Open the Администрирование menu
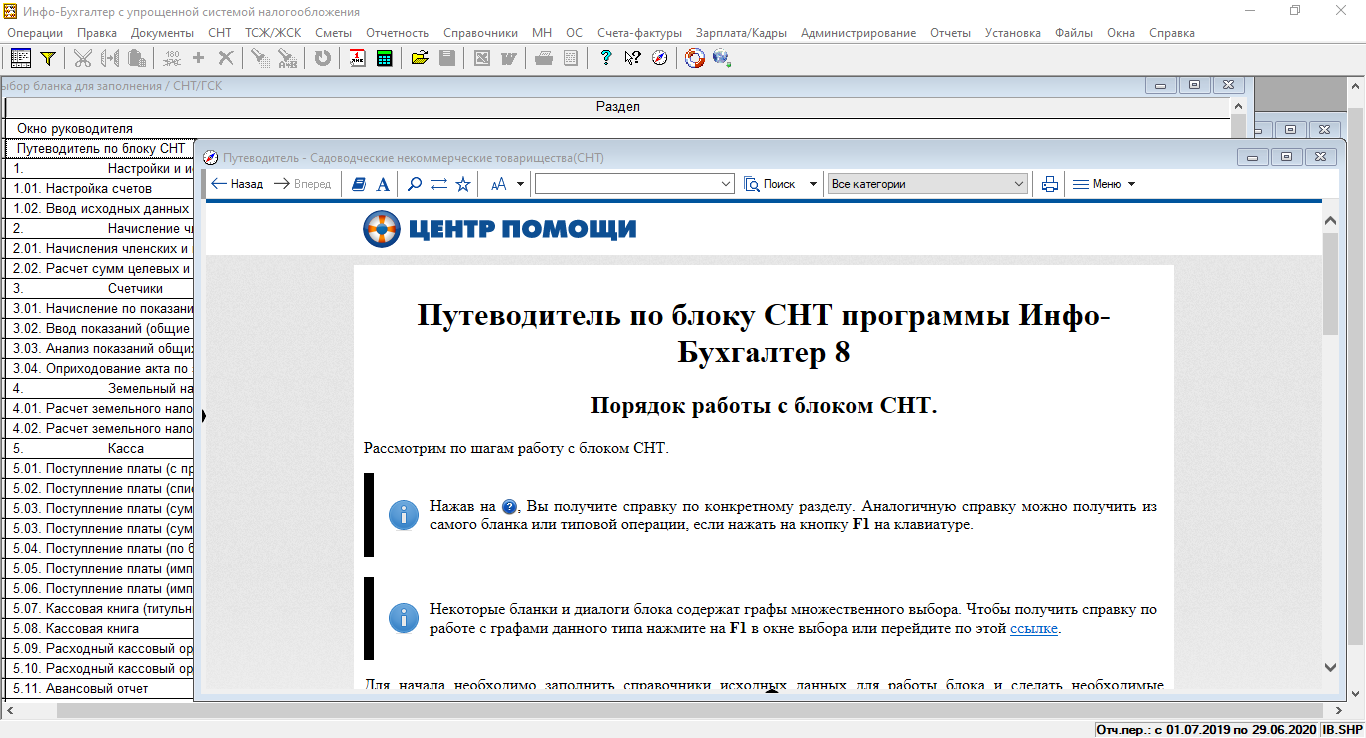This screenshot has height=738, width=1366. [x=858, y=33]
